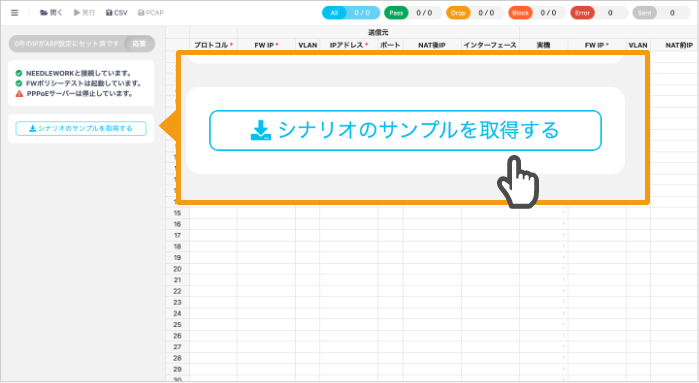Screen dimensions: 699x383
Task: Open the hamburger menu
Action: coord(15,13)
